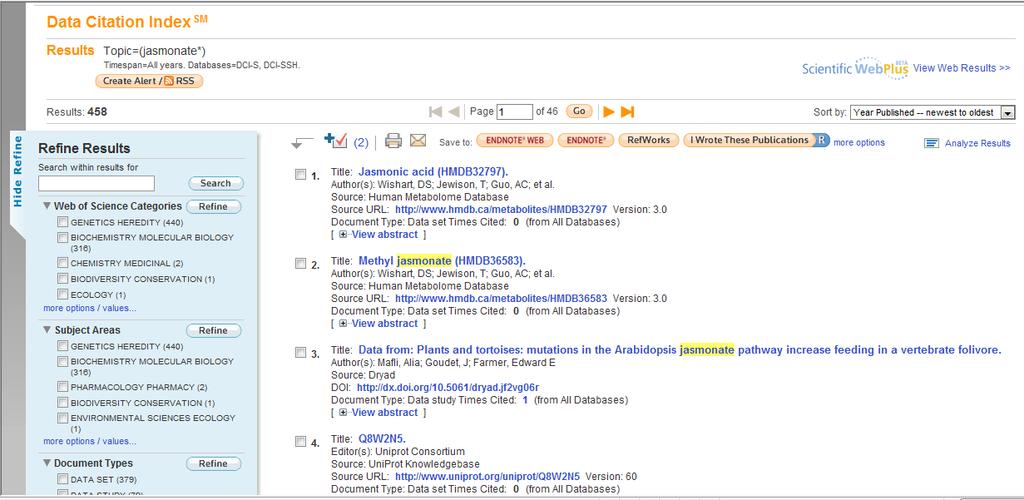The height and width of the screenshot is (500, 1024).
Task: Go to previous page arrow icon
Action: pos(454,112)
